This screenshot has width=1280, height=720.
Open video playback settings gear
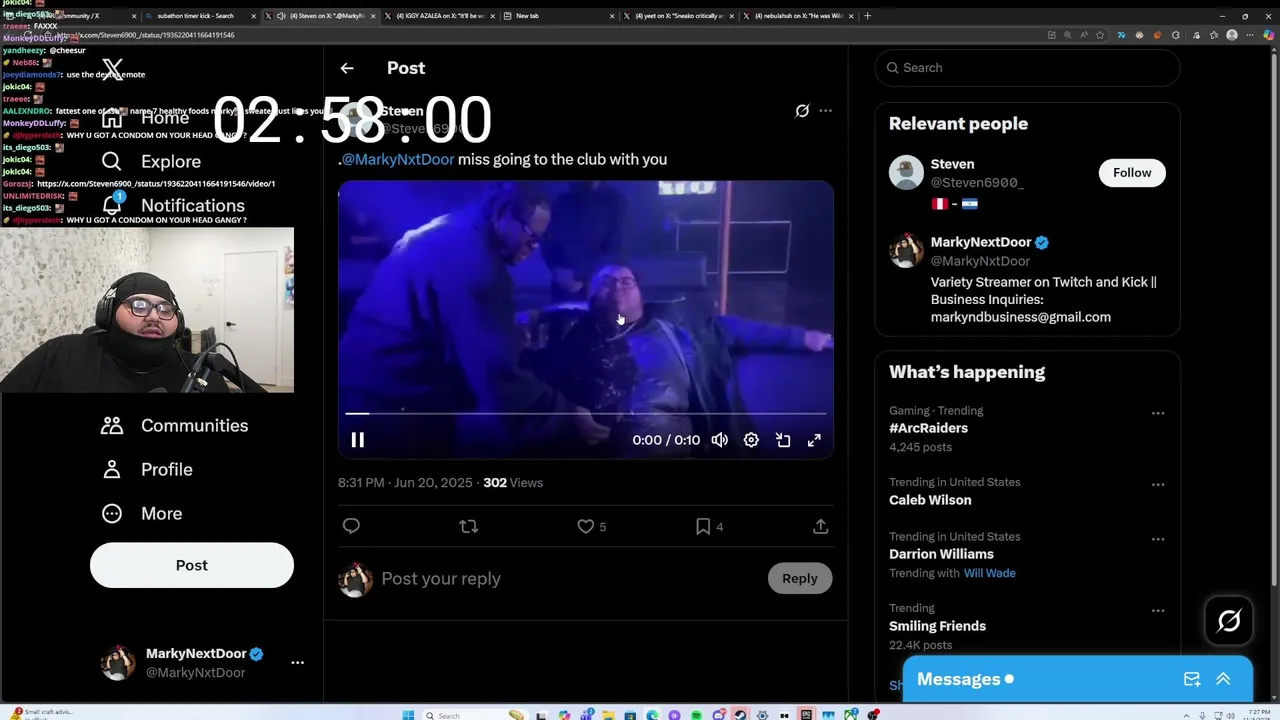751,440
